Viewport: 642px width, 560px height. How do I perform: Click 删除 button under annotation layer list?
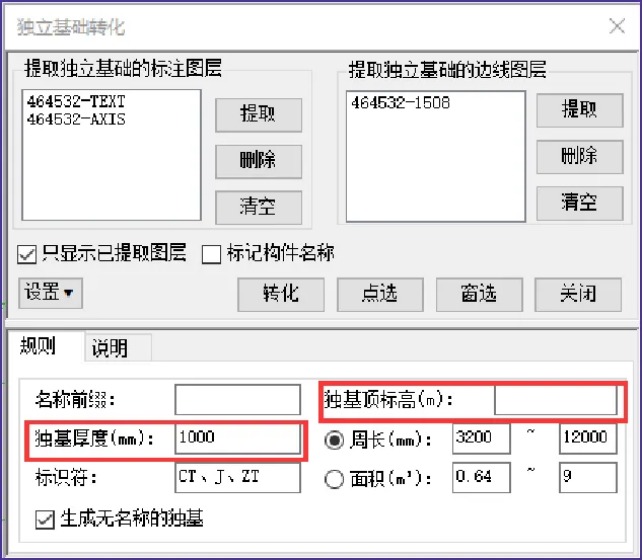[x=258, y=160]
